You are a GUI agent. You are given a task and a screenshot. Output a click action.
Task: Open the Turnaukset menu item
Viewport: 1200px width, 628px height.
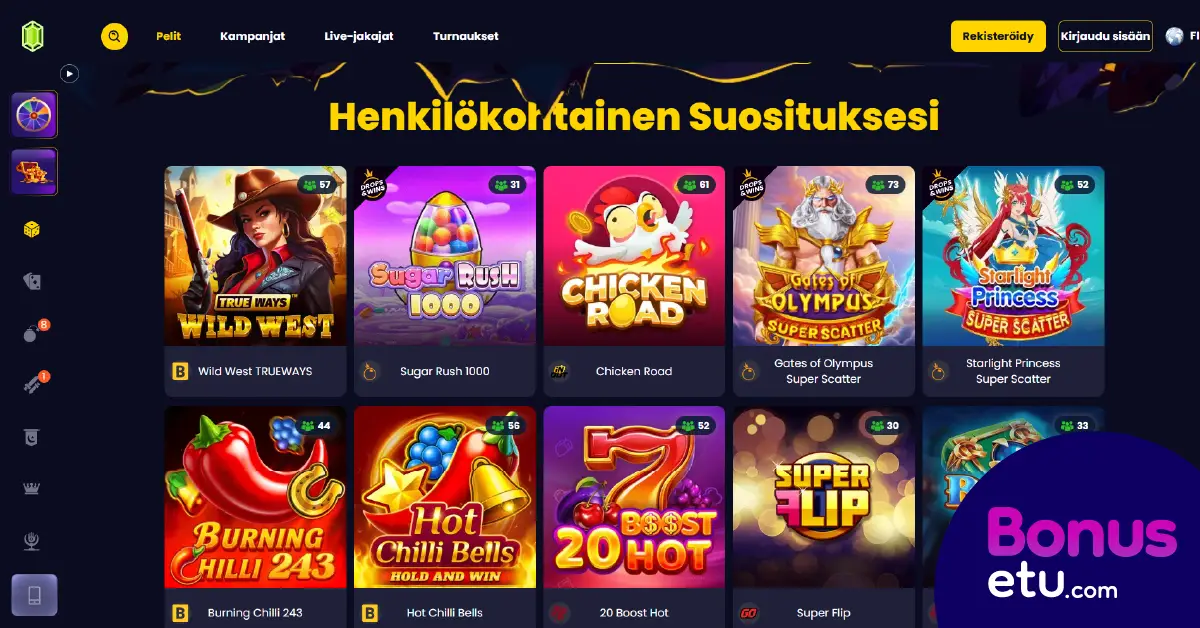pyautogui.click(x=466, y=36)
